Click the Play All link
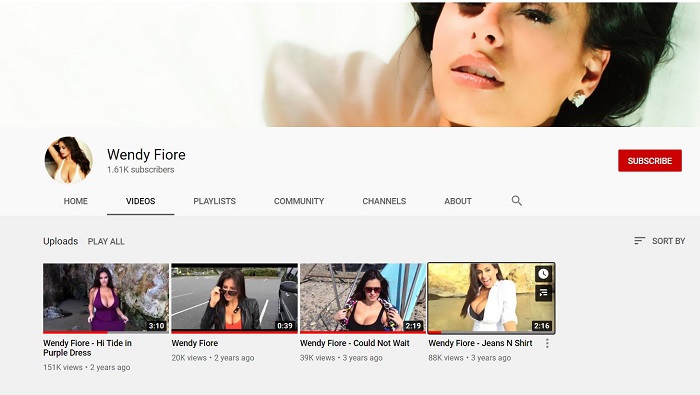 point(106,241)
